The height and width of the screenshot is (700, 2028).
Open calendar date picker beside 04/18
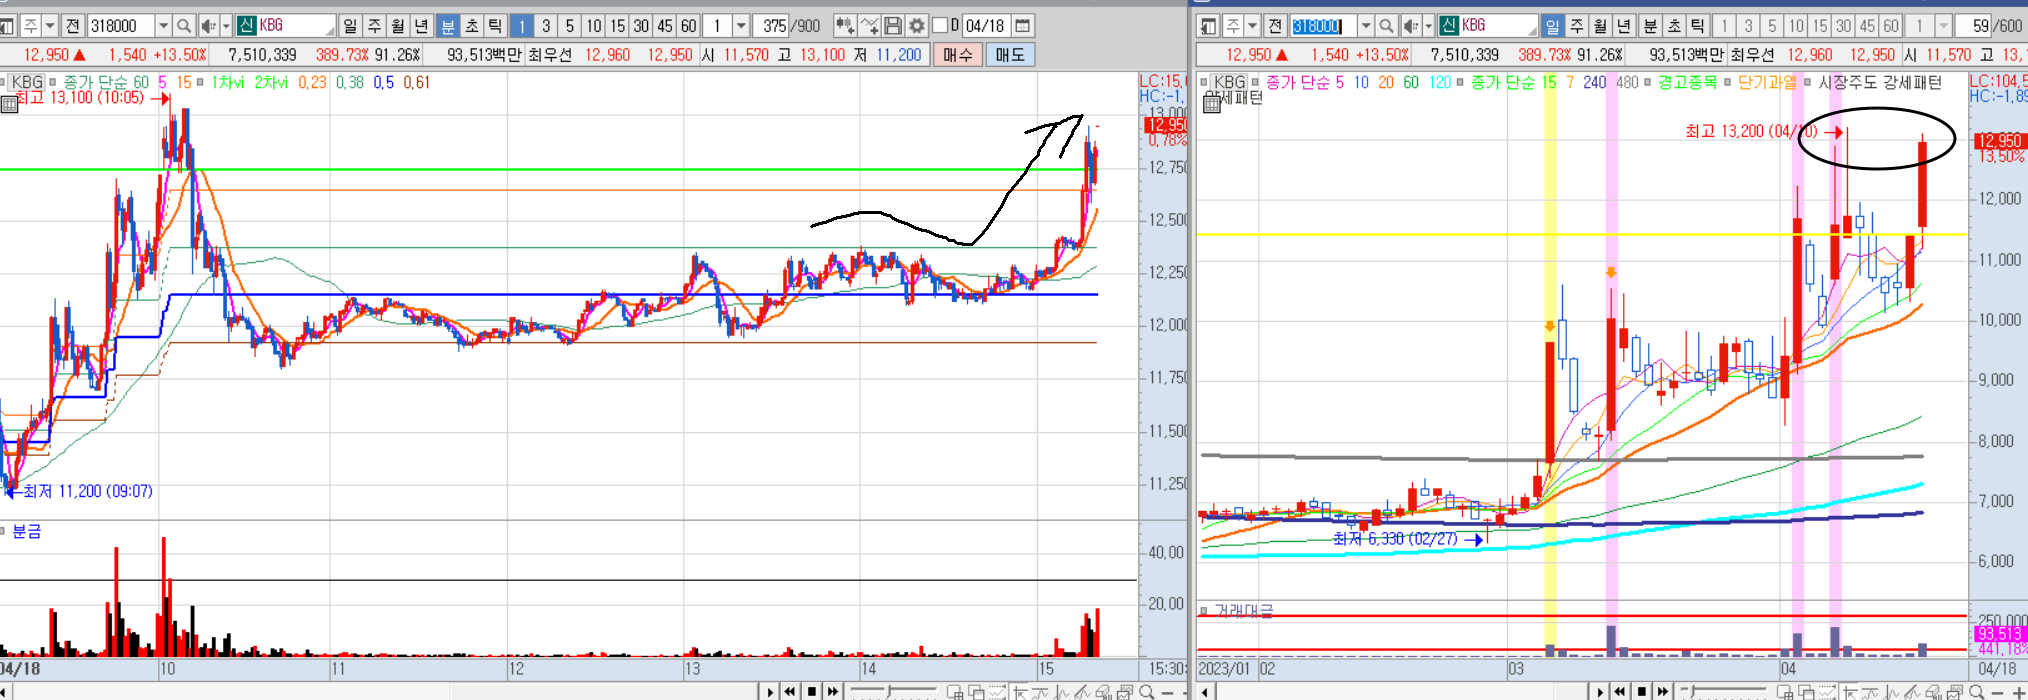coord(1022,26)
